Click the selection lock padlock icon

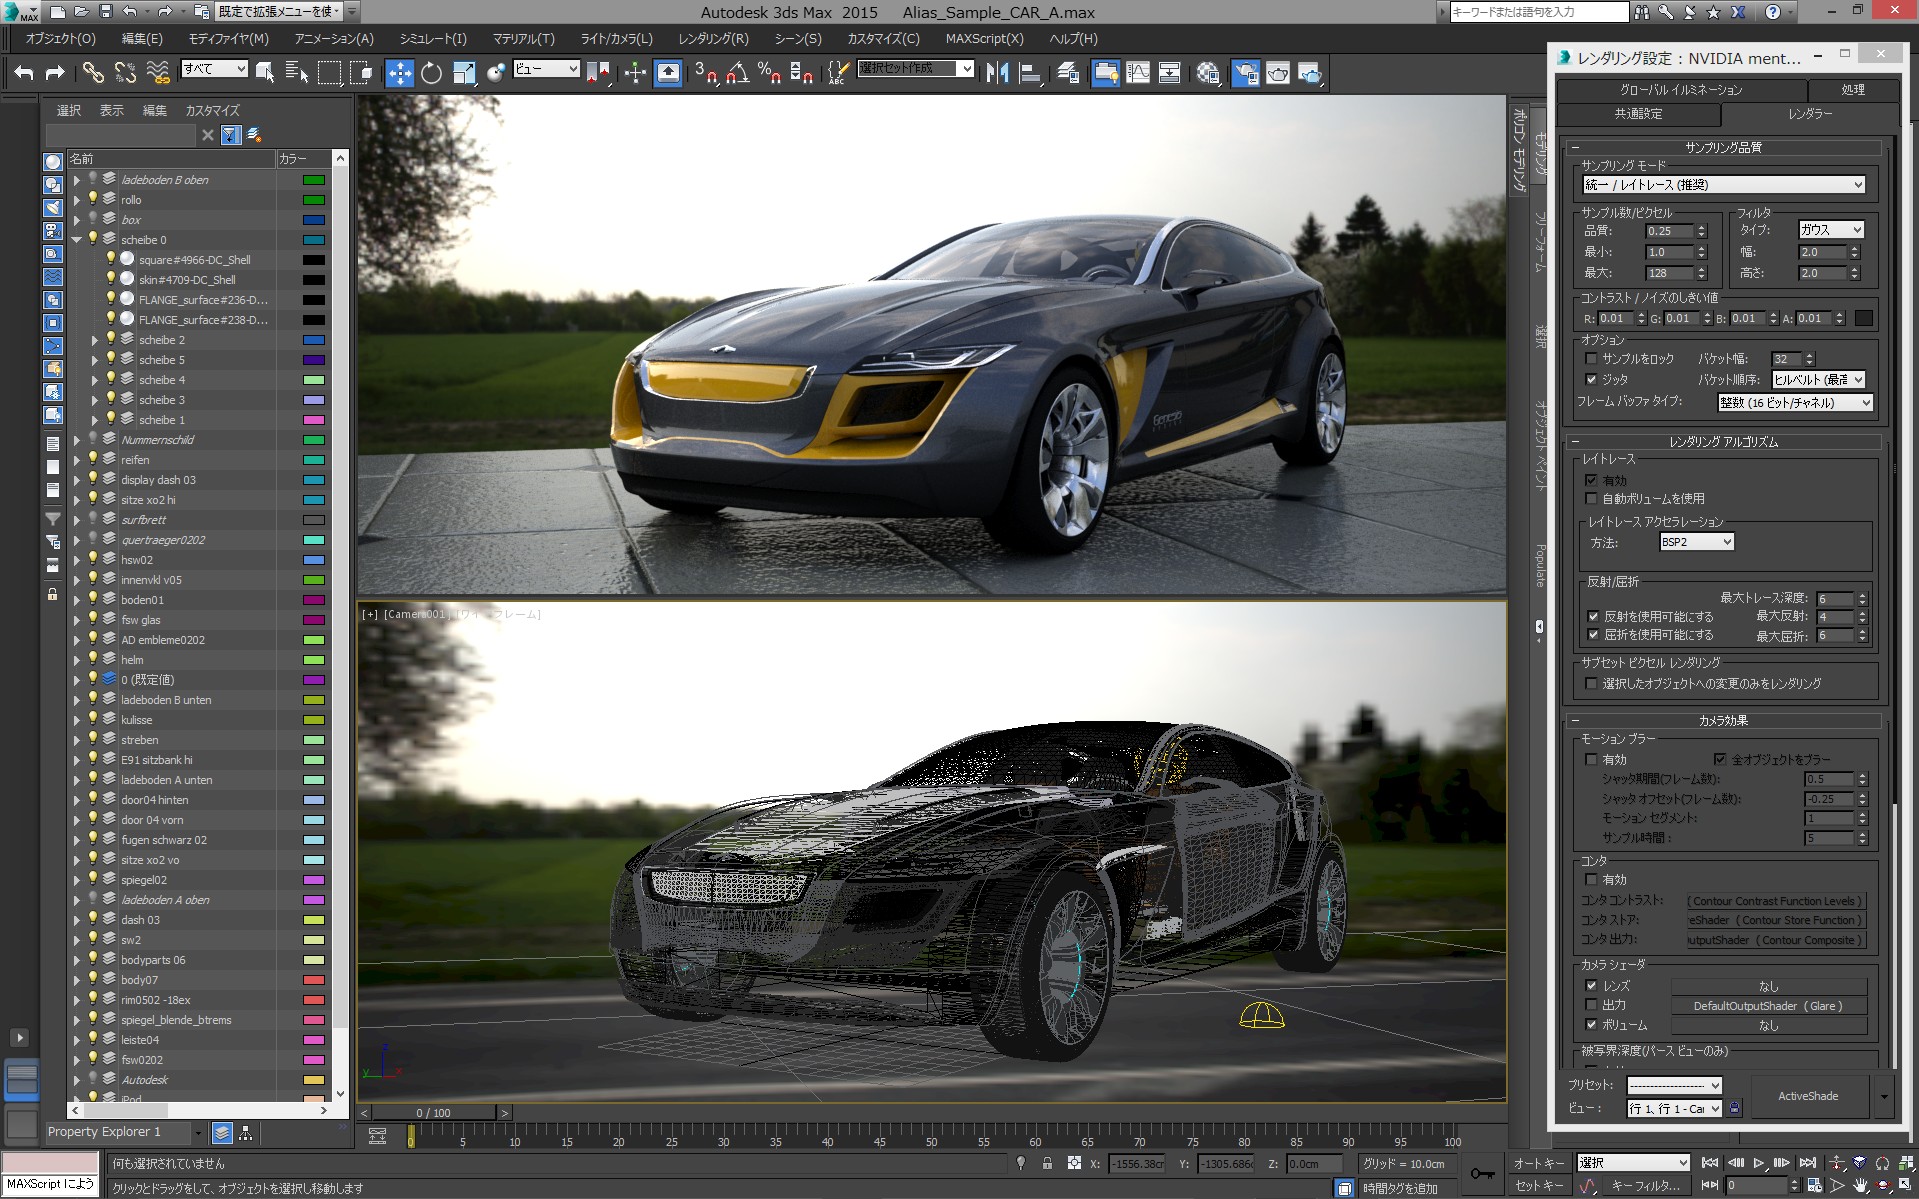pos(1047,1163)
